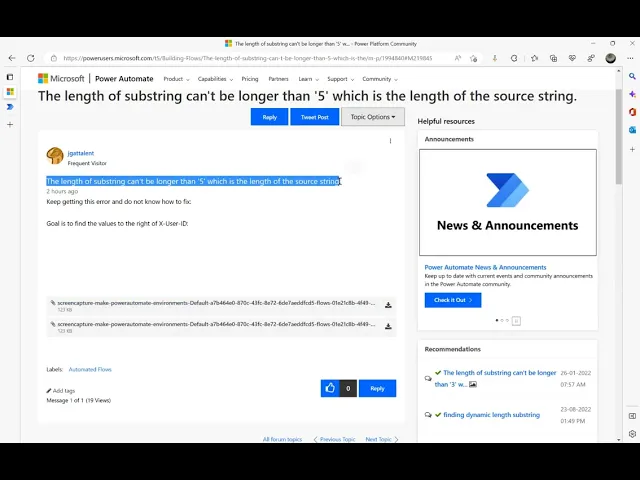The height and width of the screenshot is (480, 640).
Task: Click the Reply button beside the kudos count
Action: pos(377,388)
